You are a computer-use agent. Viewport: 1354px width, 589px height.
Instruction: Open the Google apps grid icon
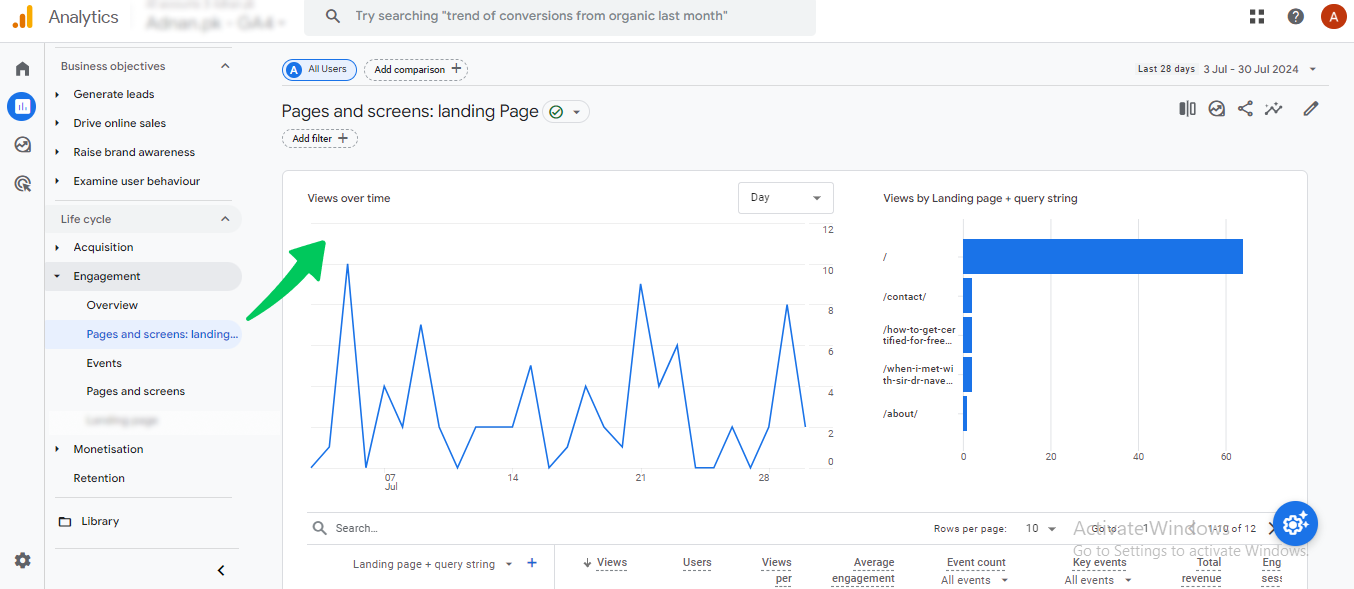click(x=1257, y=16)
